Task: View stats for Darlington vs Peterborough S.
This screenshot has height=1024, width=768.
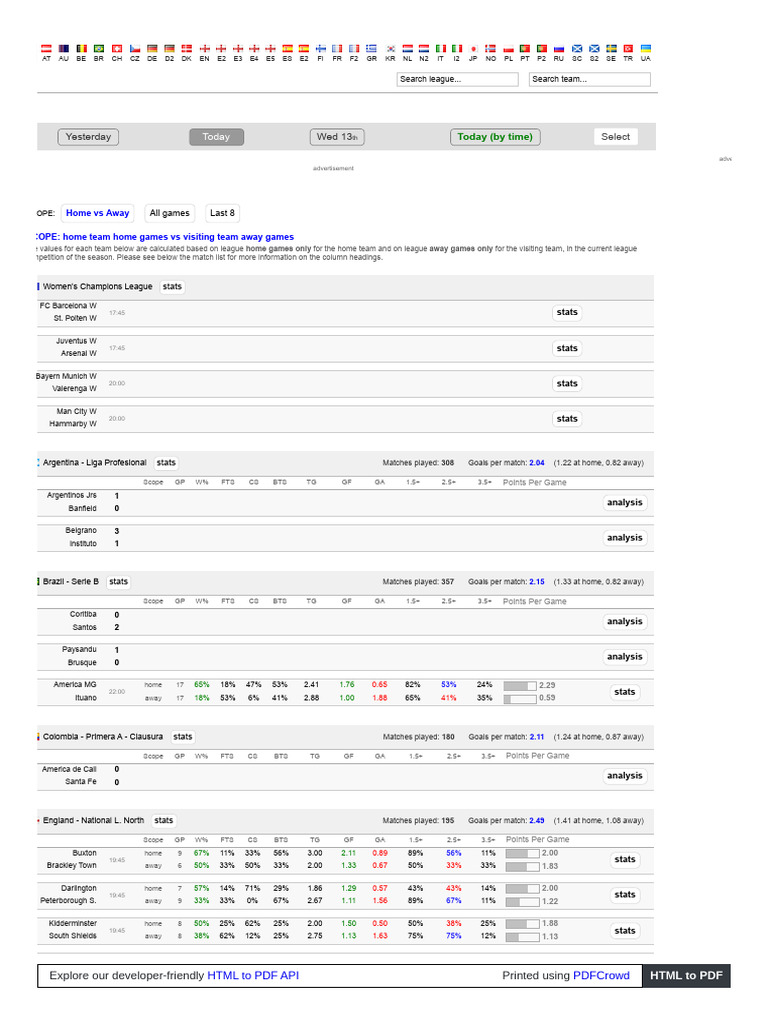Action: coord(624,895)
